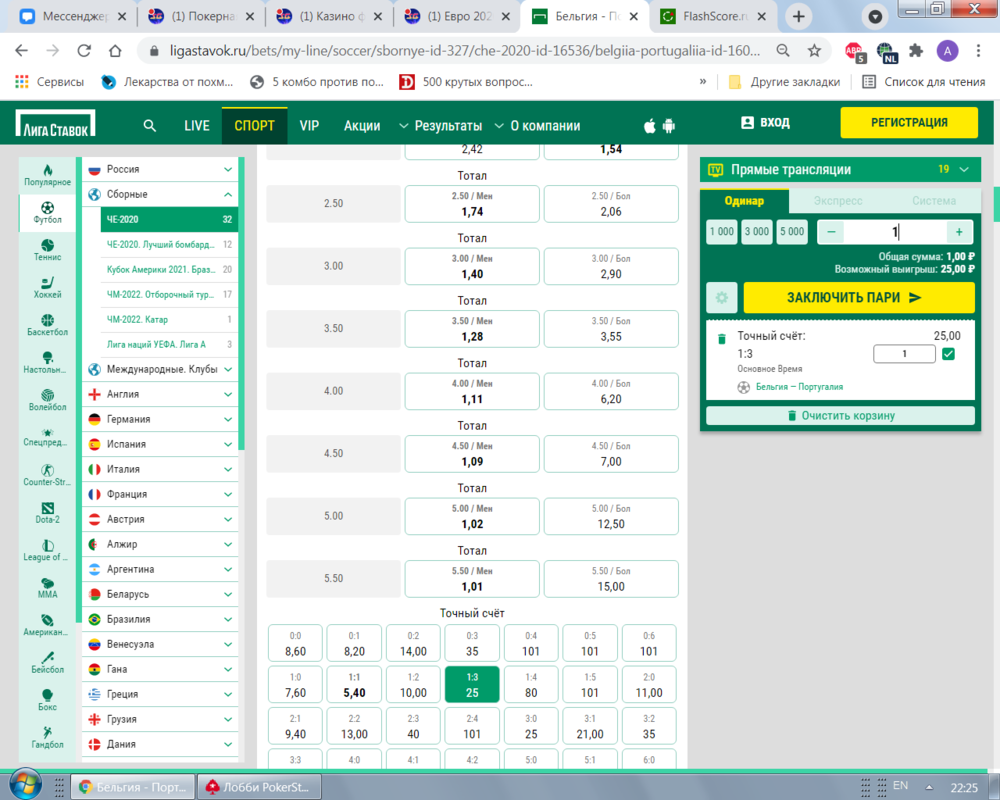Click the stake amount input field

click(x=895, y=232)
